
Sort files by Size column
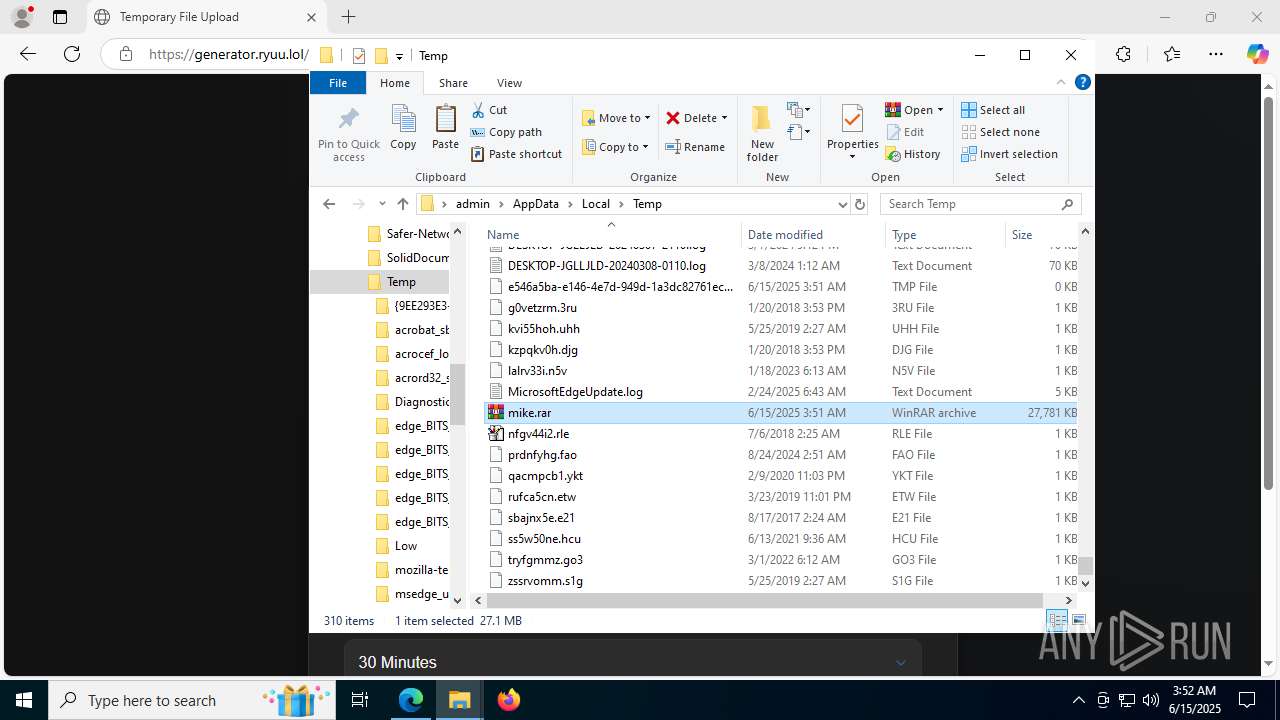point(1042,234)
